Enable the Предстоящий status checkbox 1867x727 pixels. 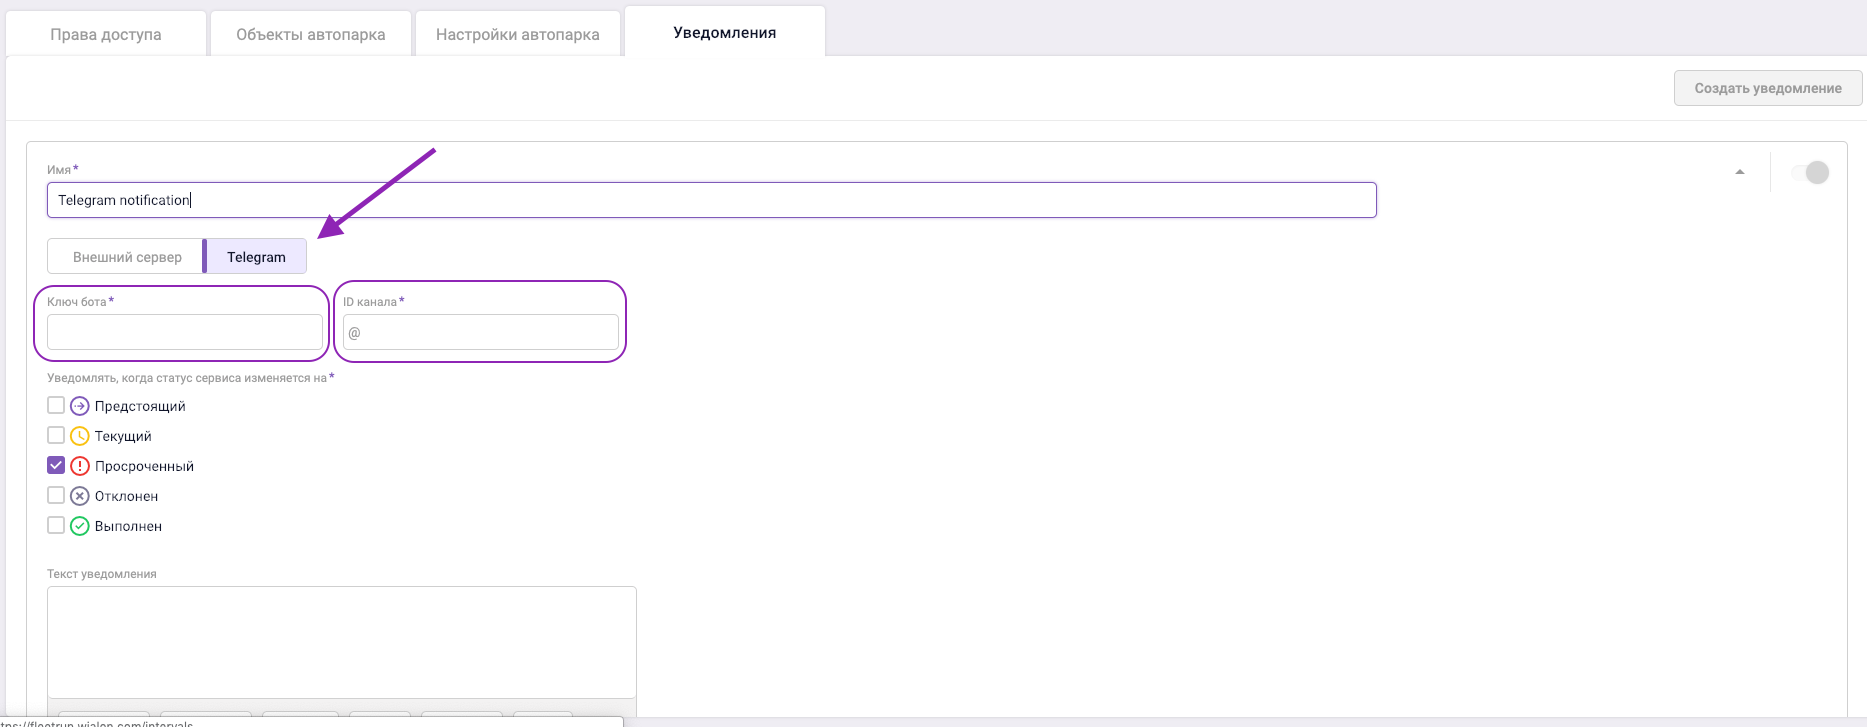56,405
